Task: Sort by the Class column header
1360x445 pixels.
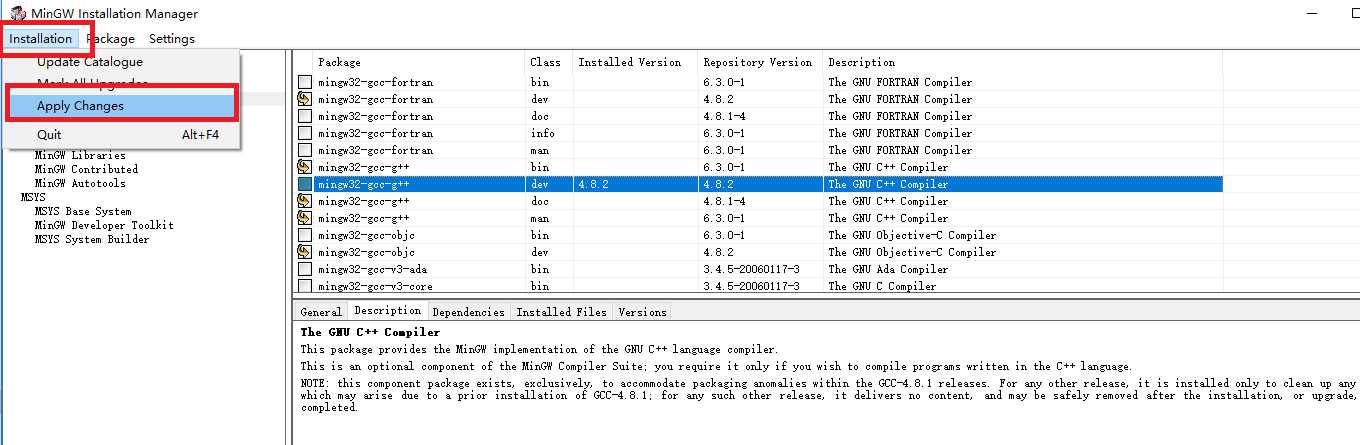Action: tap(548, 62)
